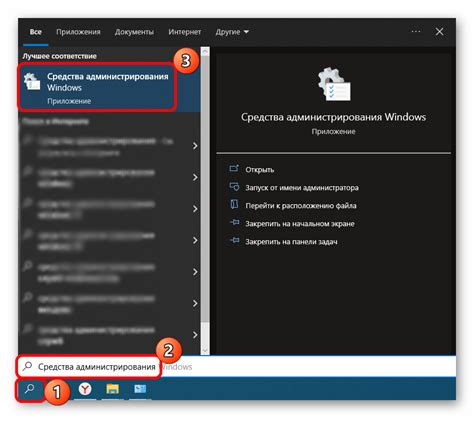Image resolution: width=474 pixels, height=426 pixels.
Task: Expand the last web result chevron
Action: [x=195, y=335]
